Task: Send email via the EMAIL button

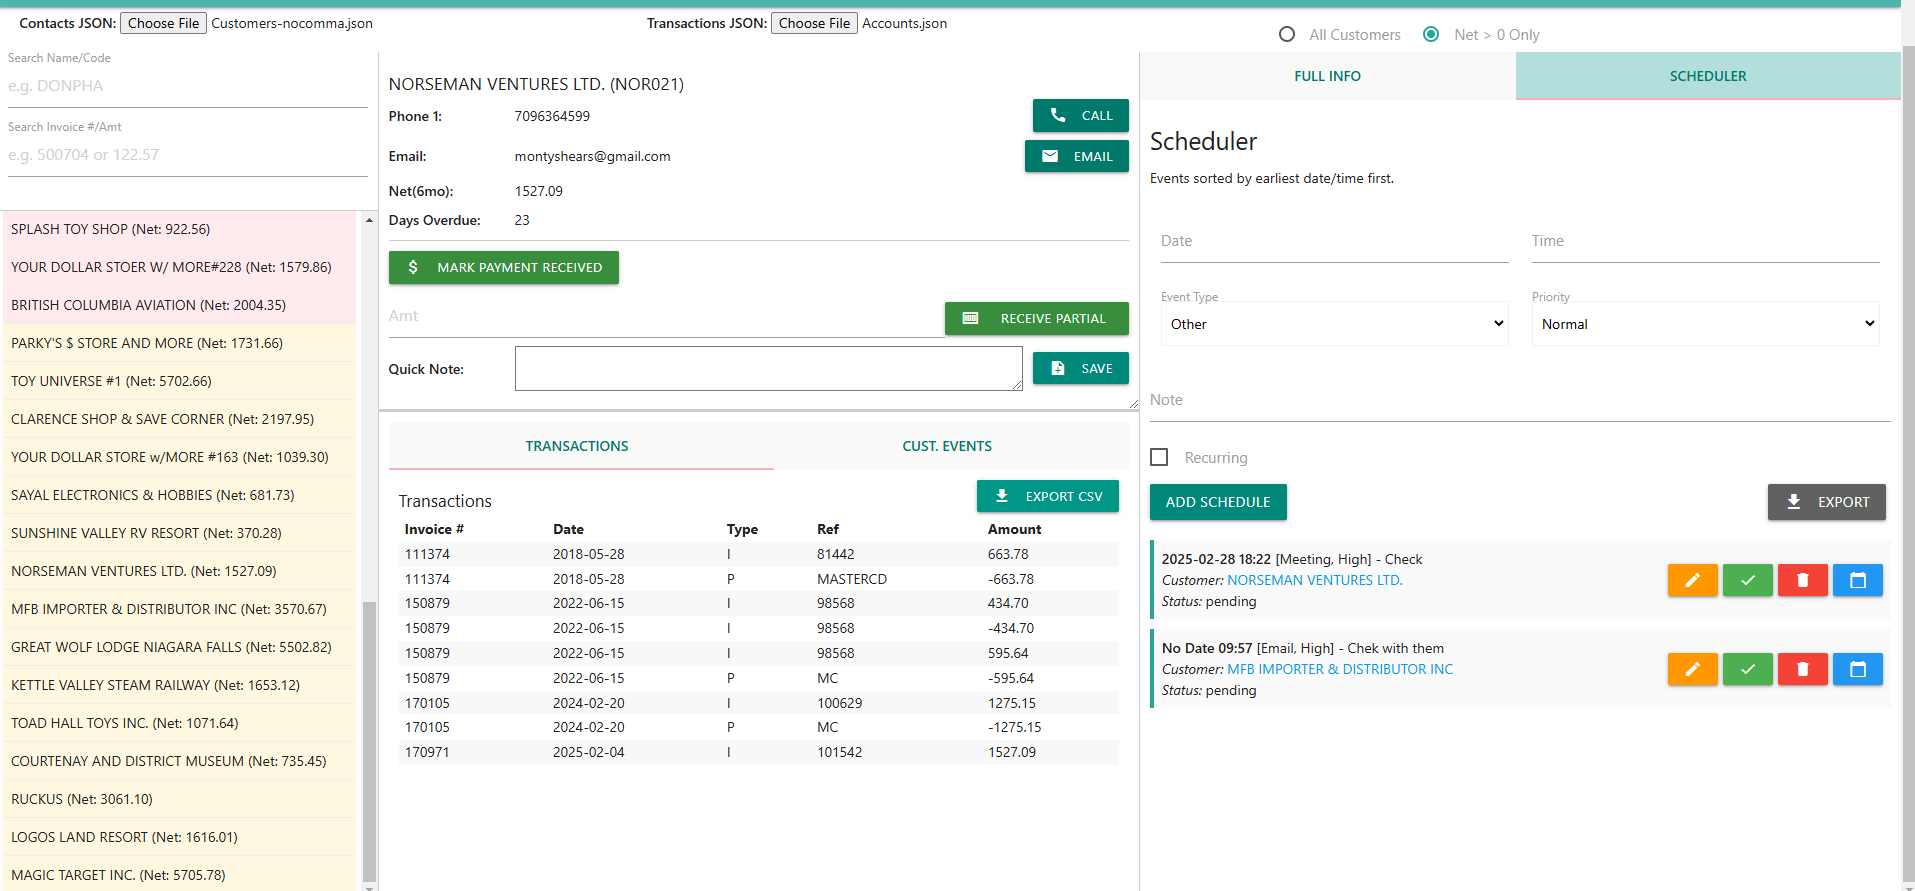Action: pos(1076,156)
